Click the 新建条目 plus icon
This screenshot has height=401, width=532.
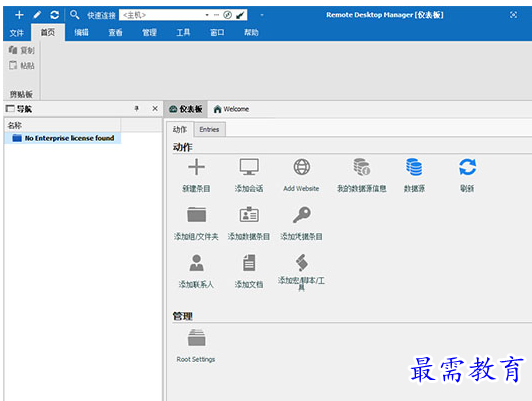coord(196,167)
